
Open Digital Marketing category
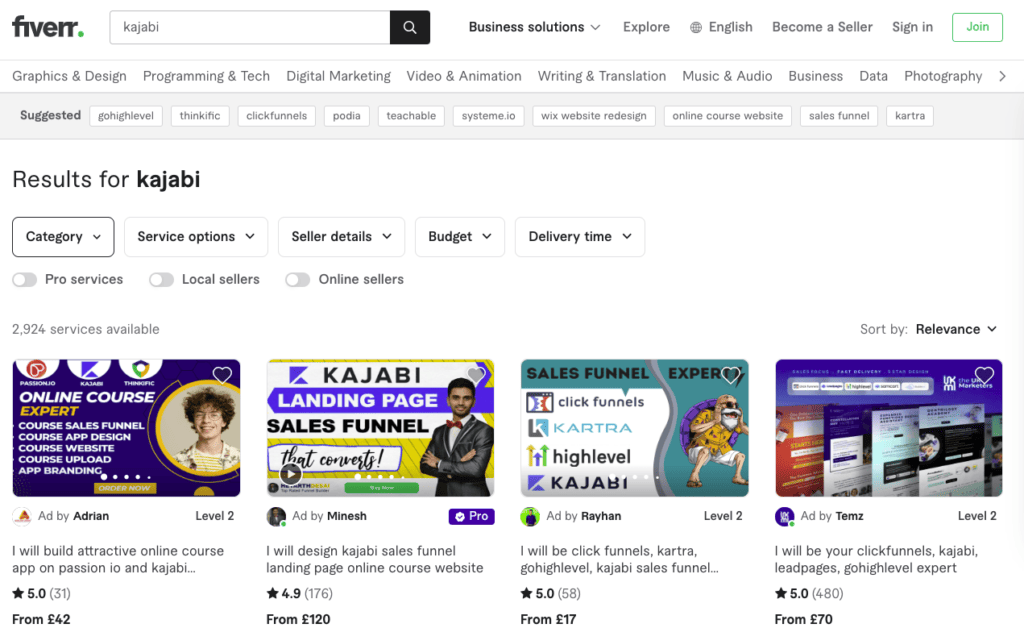point(338,76)
